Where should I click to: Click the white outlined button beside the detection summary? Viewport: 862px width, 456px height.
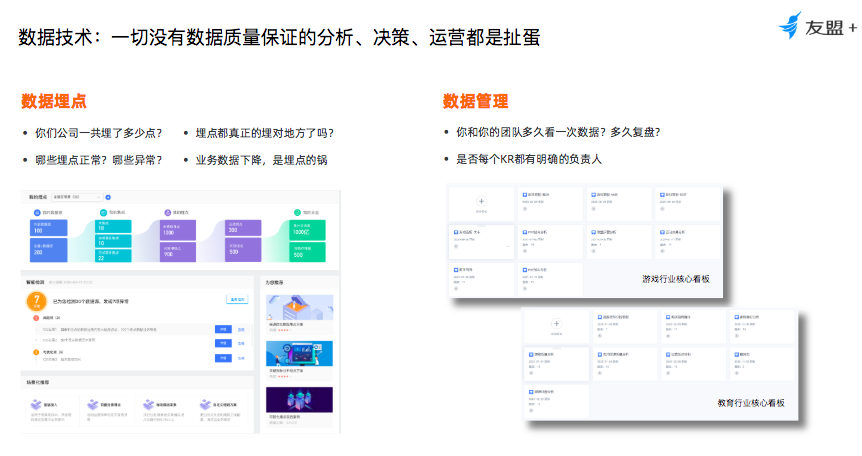click(237, 299)
